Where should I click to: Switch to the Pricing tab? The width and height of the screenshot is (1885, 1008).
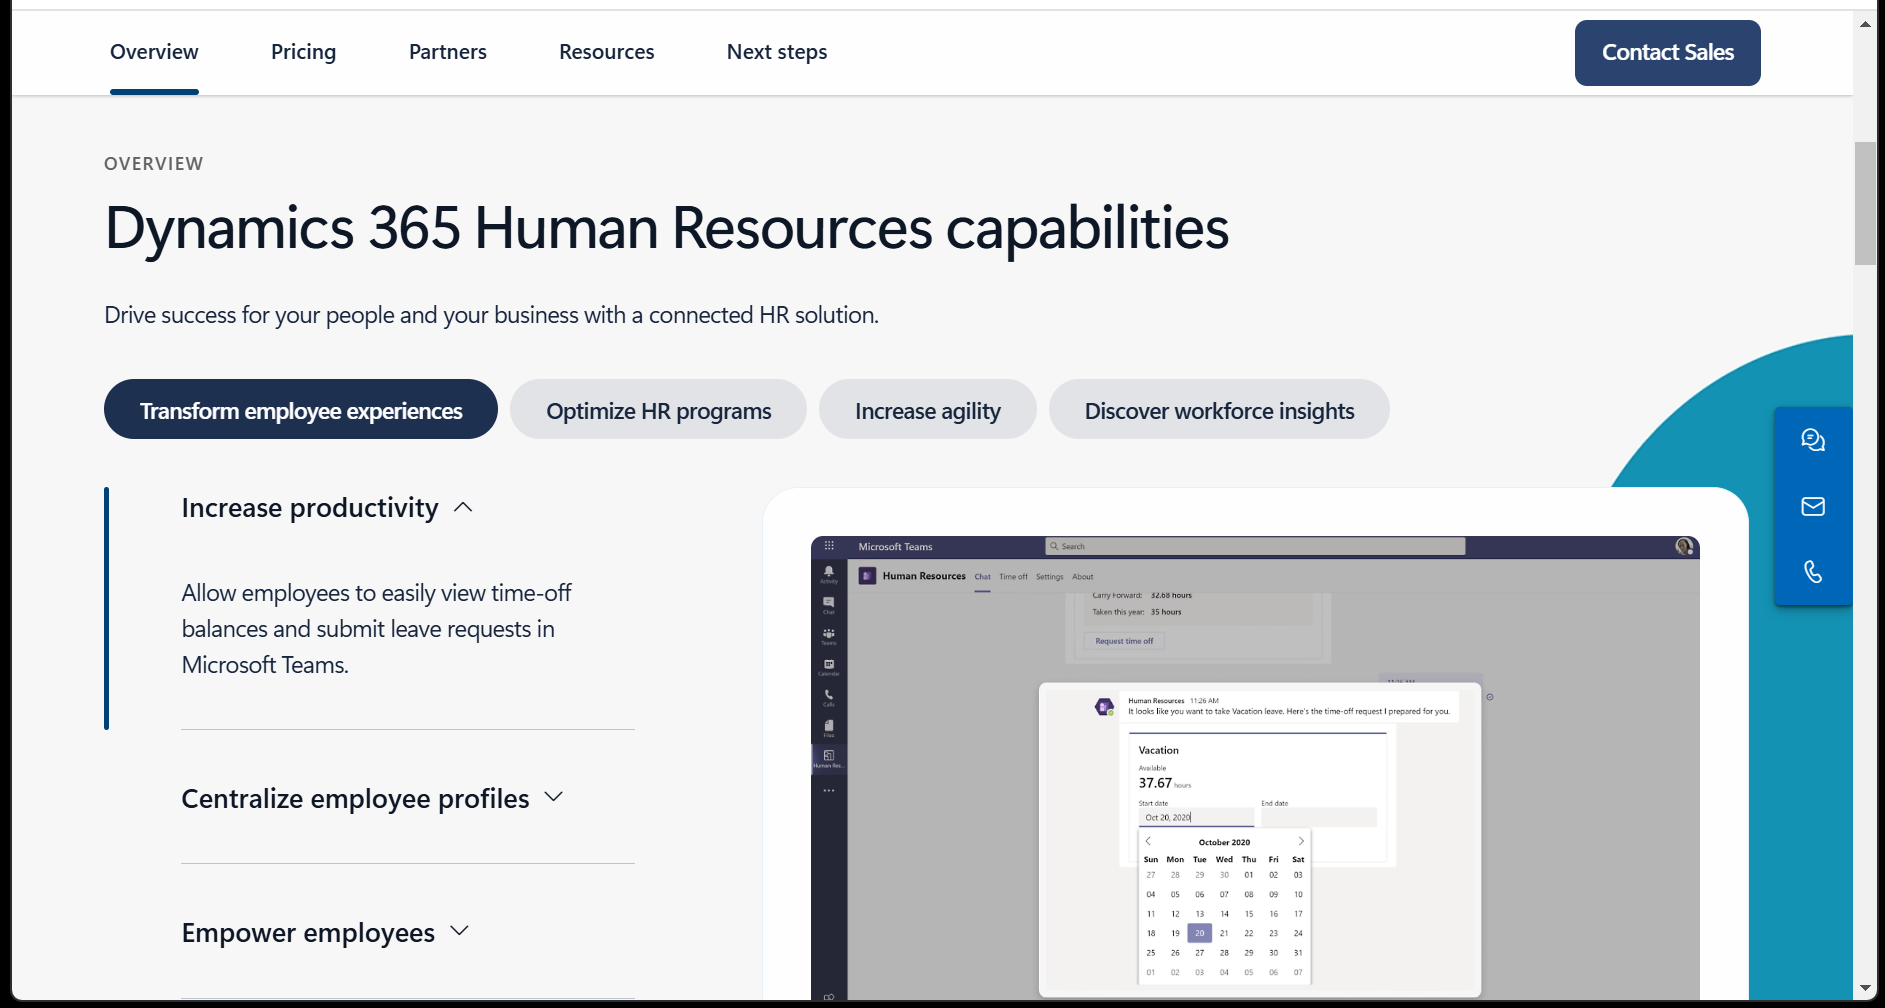click(303, 51)
